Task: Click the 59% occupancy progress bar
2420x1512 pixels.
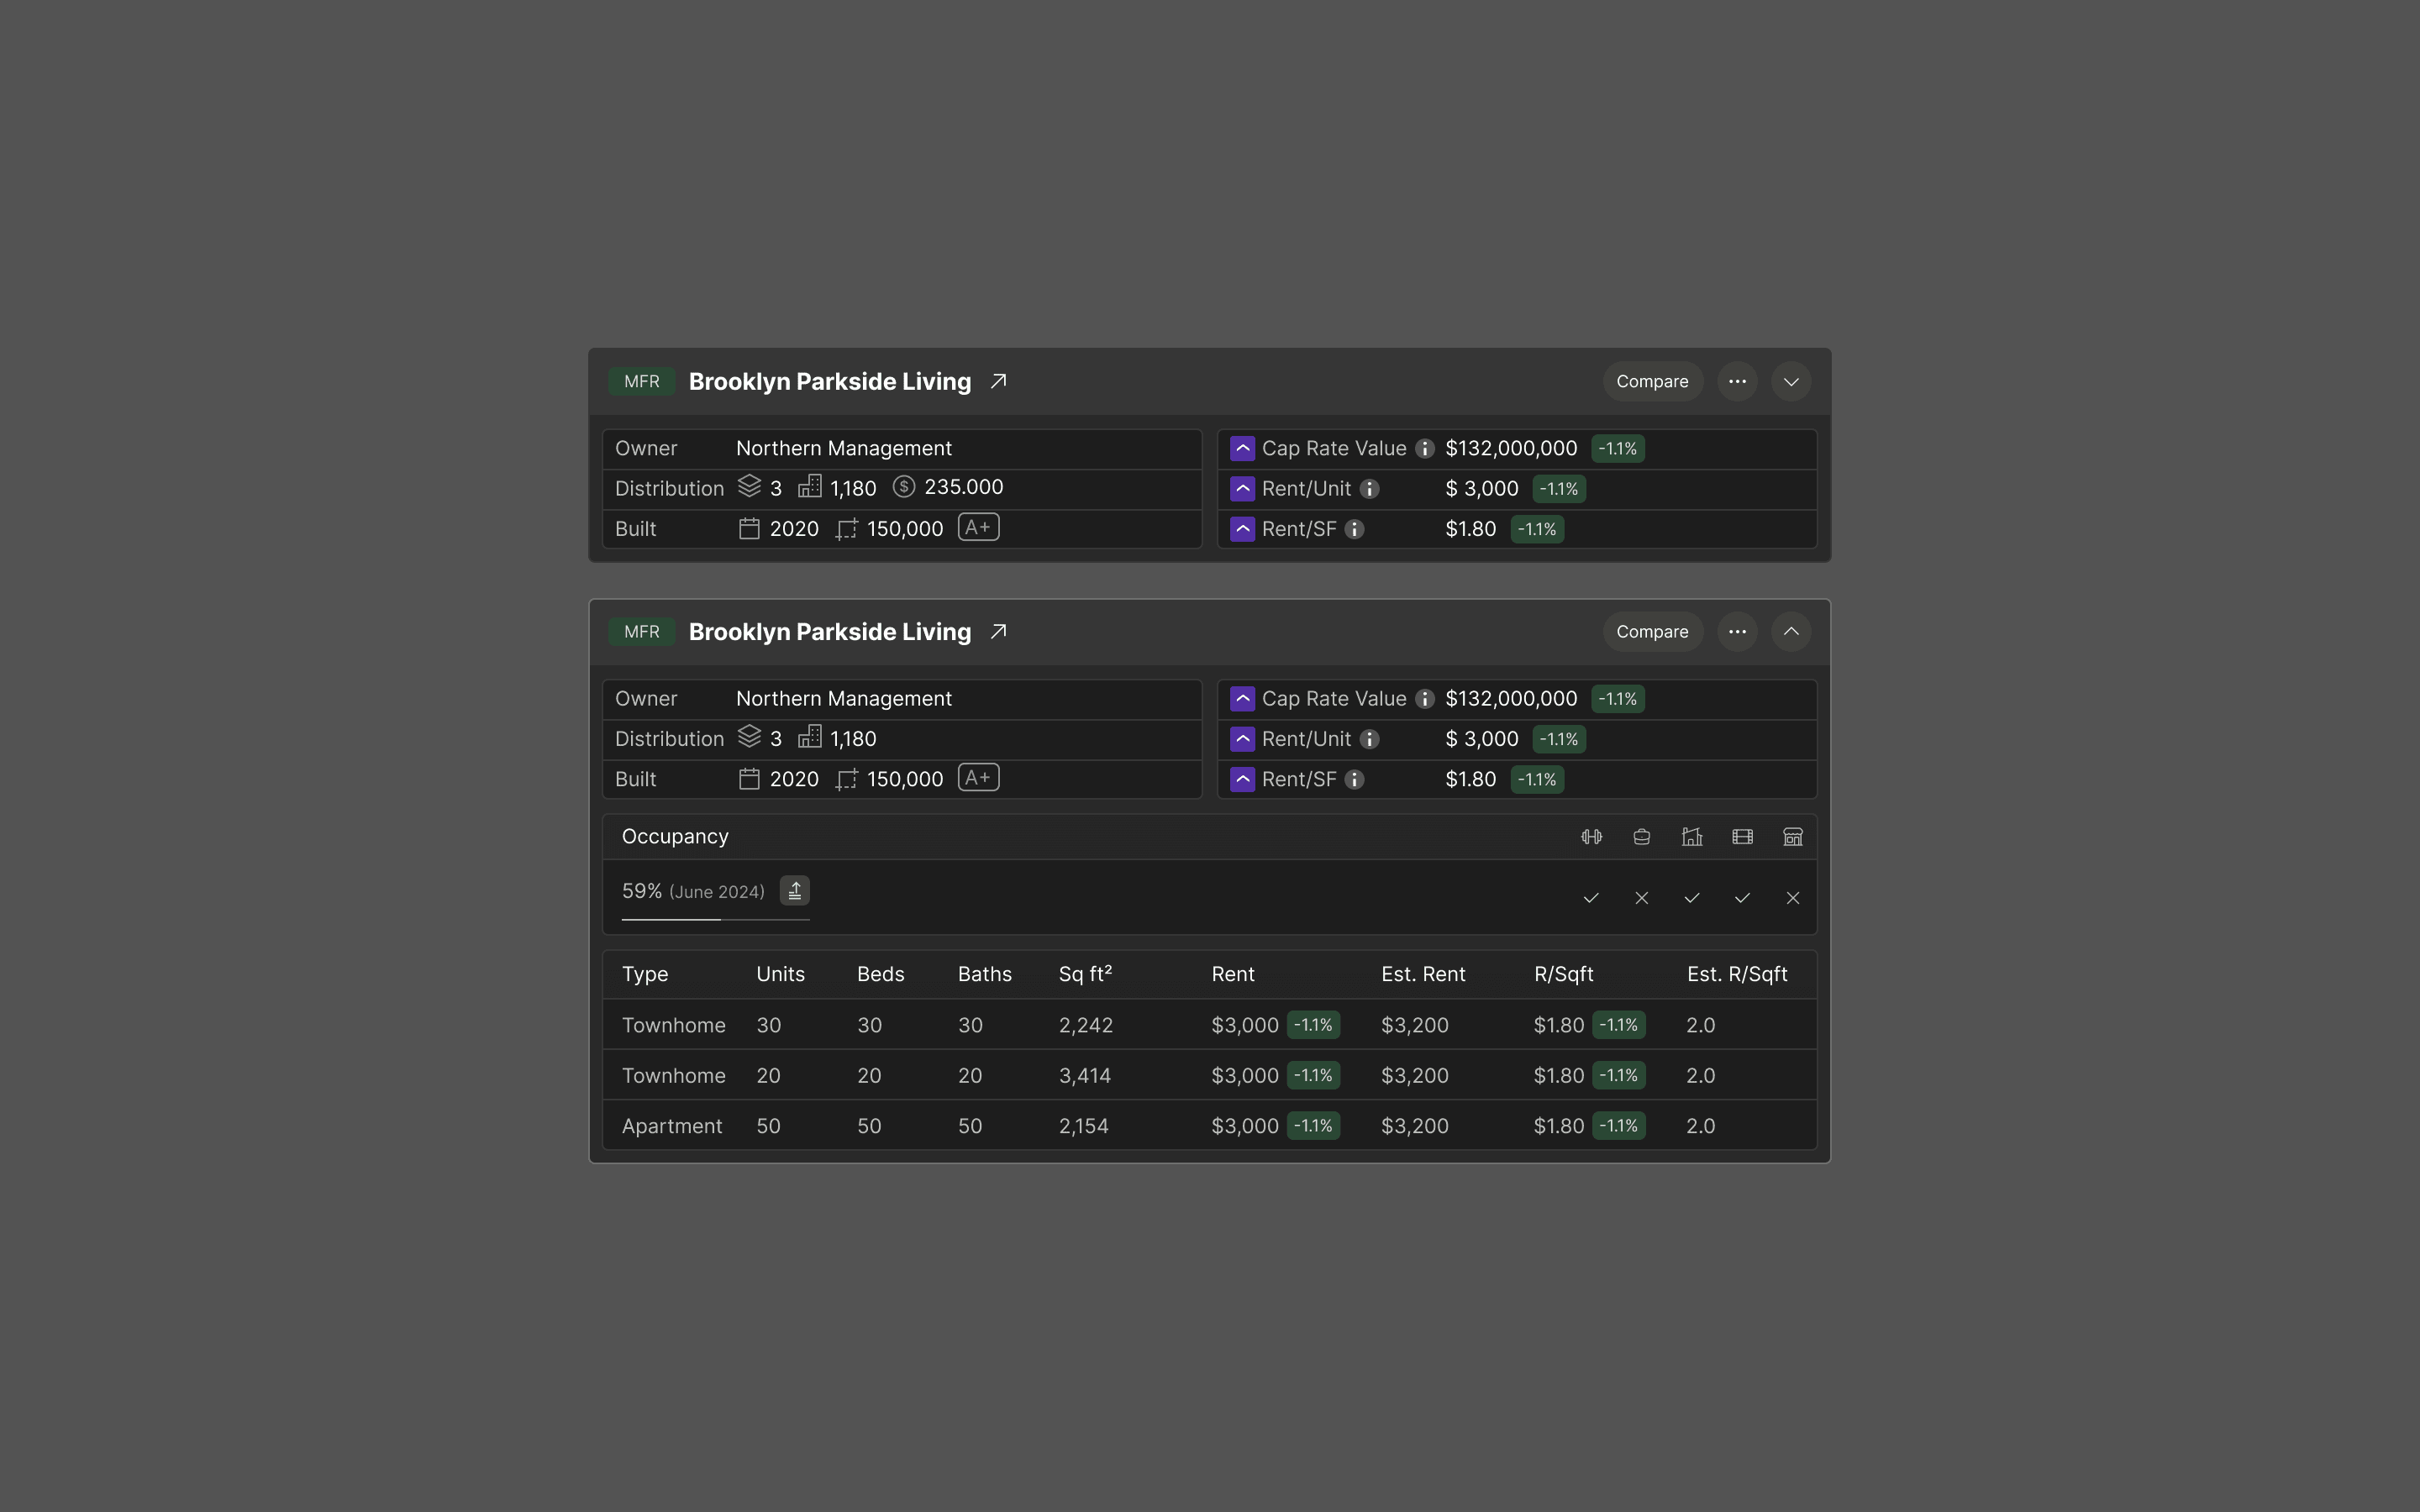Action: tap(715, 919)
